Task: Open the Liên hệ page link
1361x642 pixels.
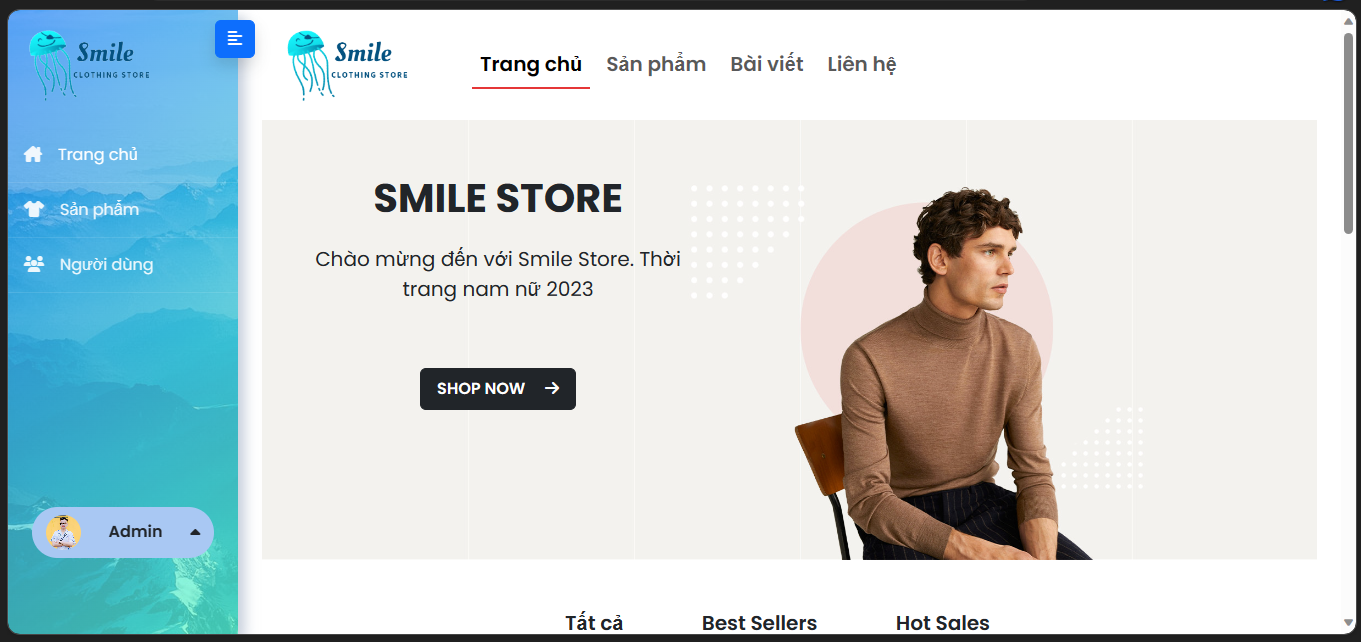Action: coord(862,64)
